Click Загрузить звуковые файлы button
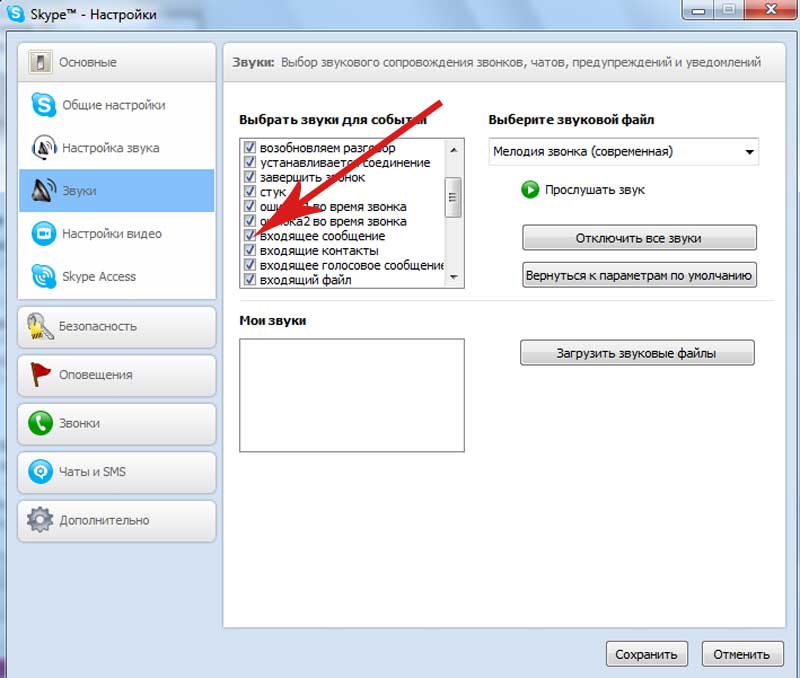This screenshot has width=800, height=678. pyautogui.click(x=637, y=353)
